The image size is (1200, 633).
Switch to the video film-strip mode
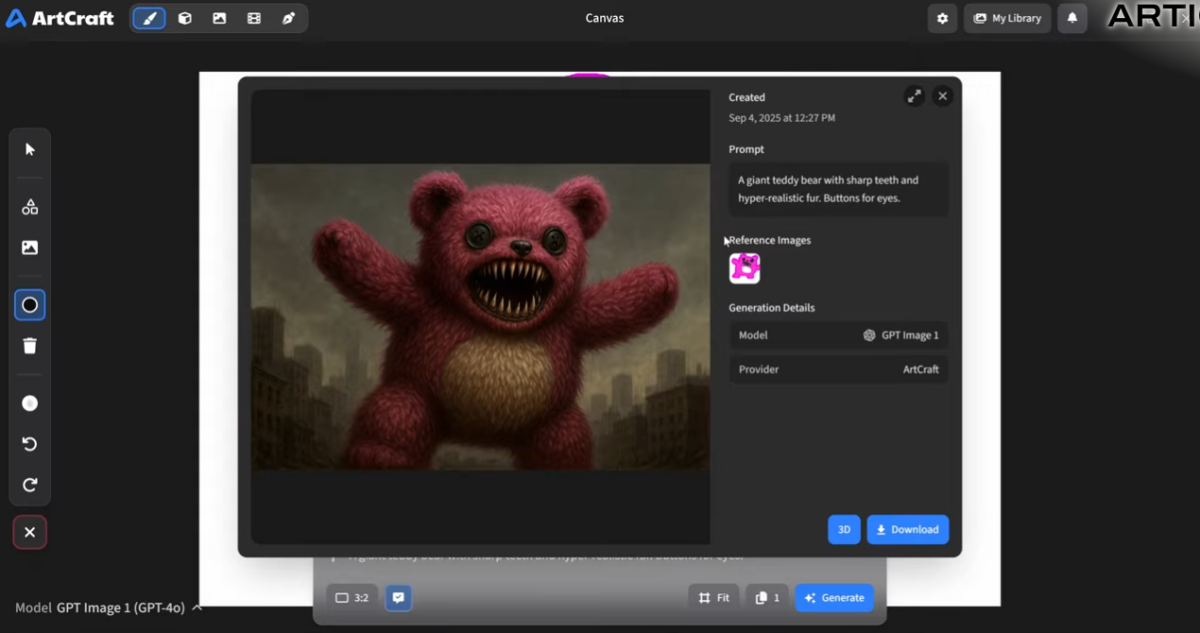254,18
